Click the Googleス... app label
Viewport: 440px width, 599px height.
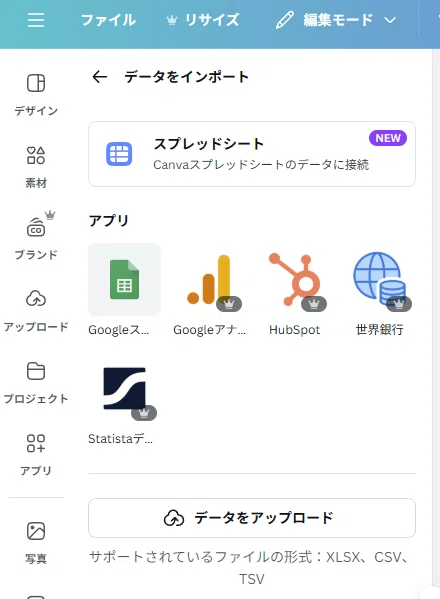(x=119, y=330)
